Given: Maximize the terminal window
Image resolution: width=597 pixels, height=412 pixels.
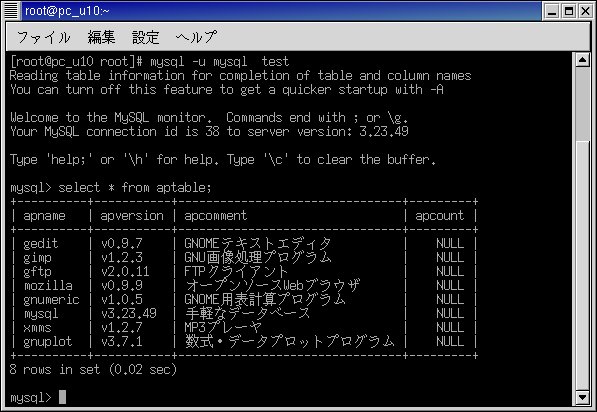Looking at the screenshot, I should [569, 11].
